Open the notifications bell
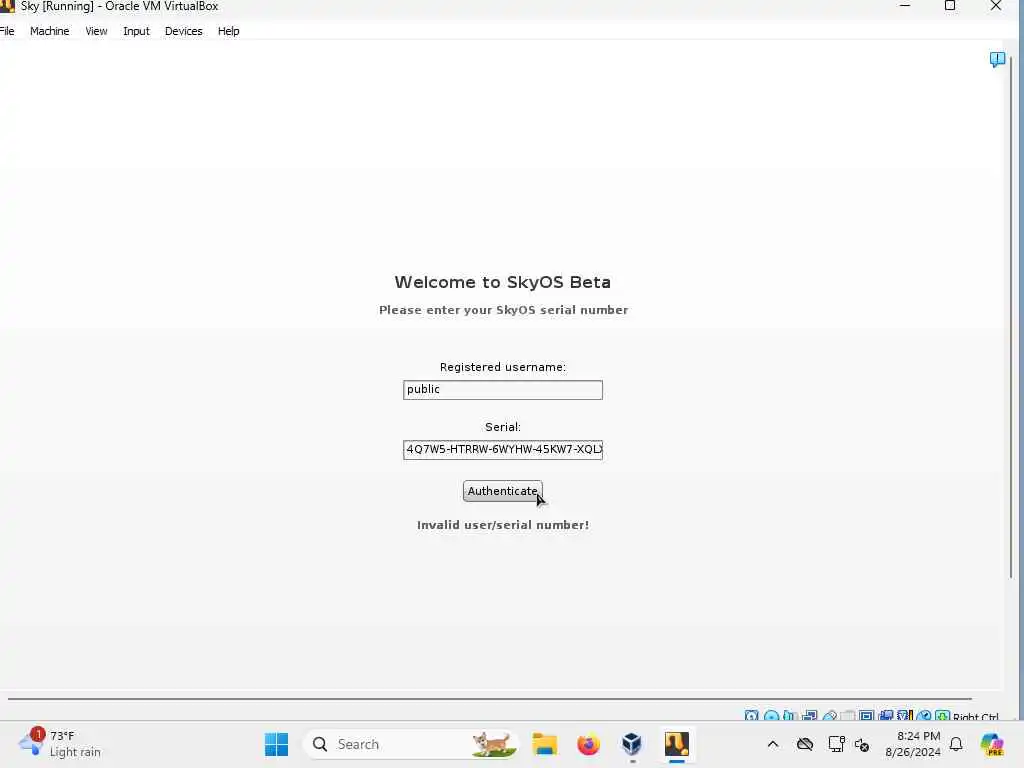 956,744
